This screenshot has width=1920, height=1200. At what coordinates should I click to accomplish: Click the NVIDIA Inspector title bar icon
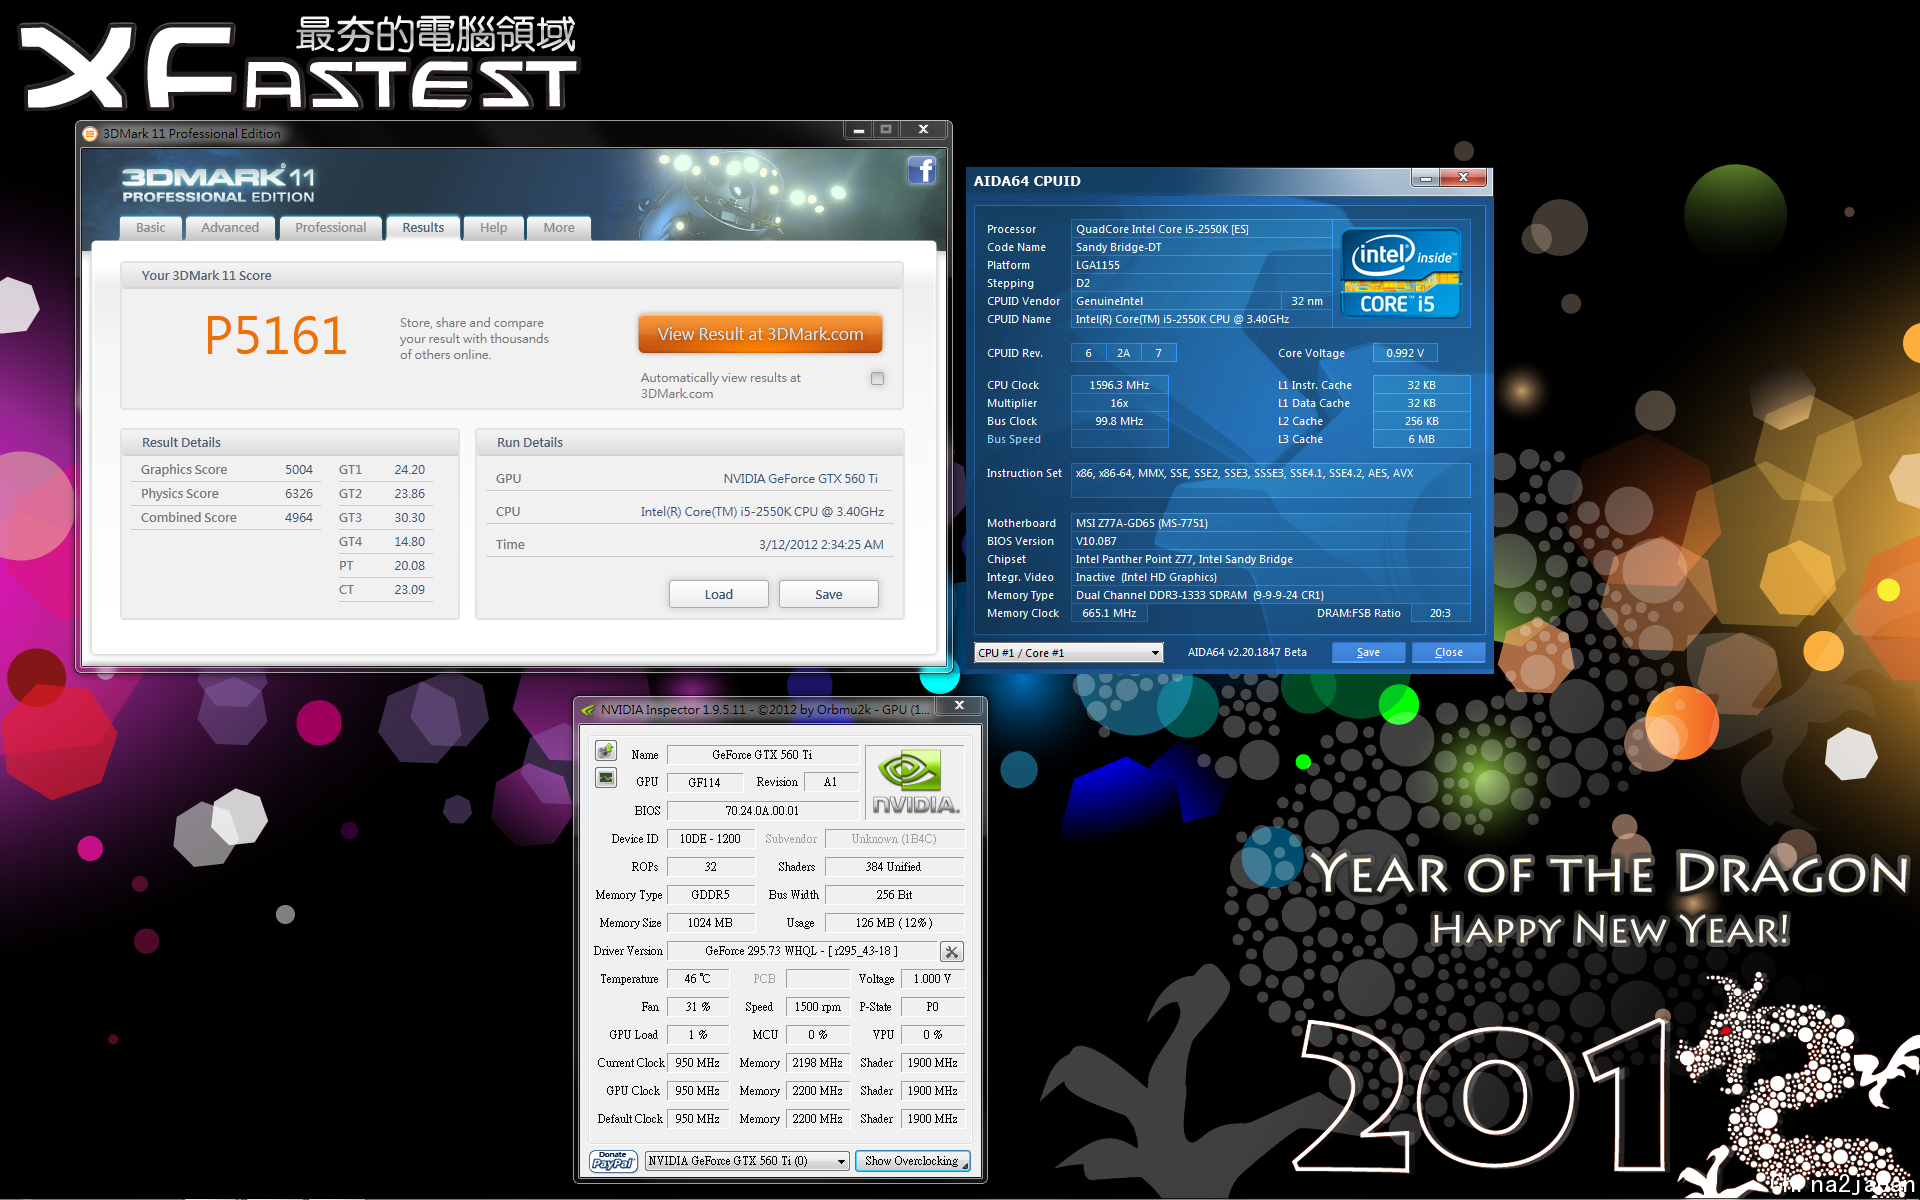[x=588, y=710]
